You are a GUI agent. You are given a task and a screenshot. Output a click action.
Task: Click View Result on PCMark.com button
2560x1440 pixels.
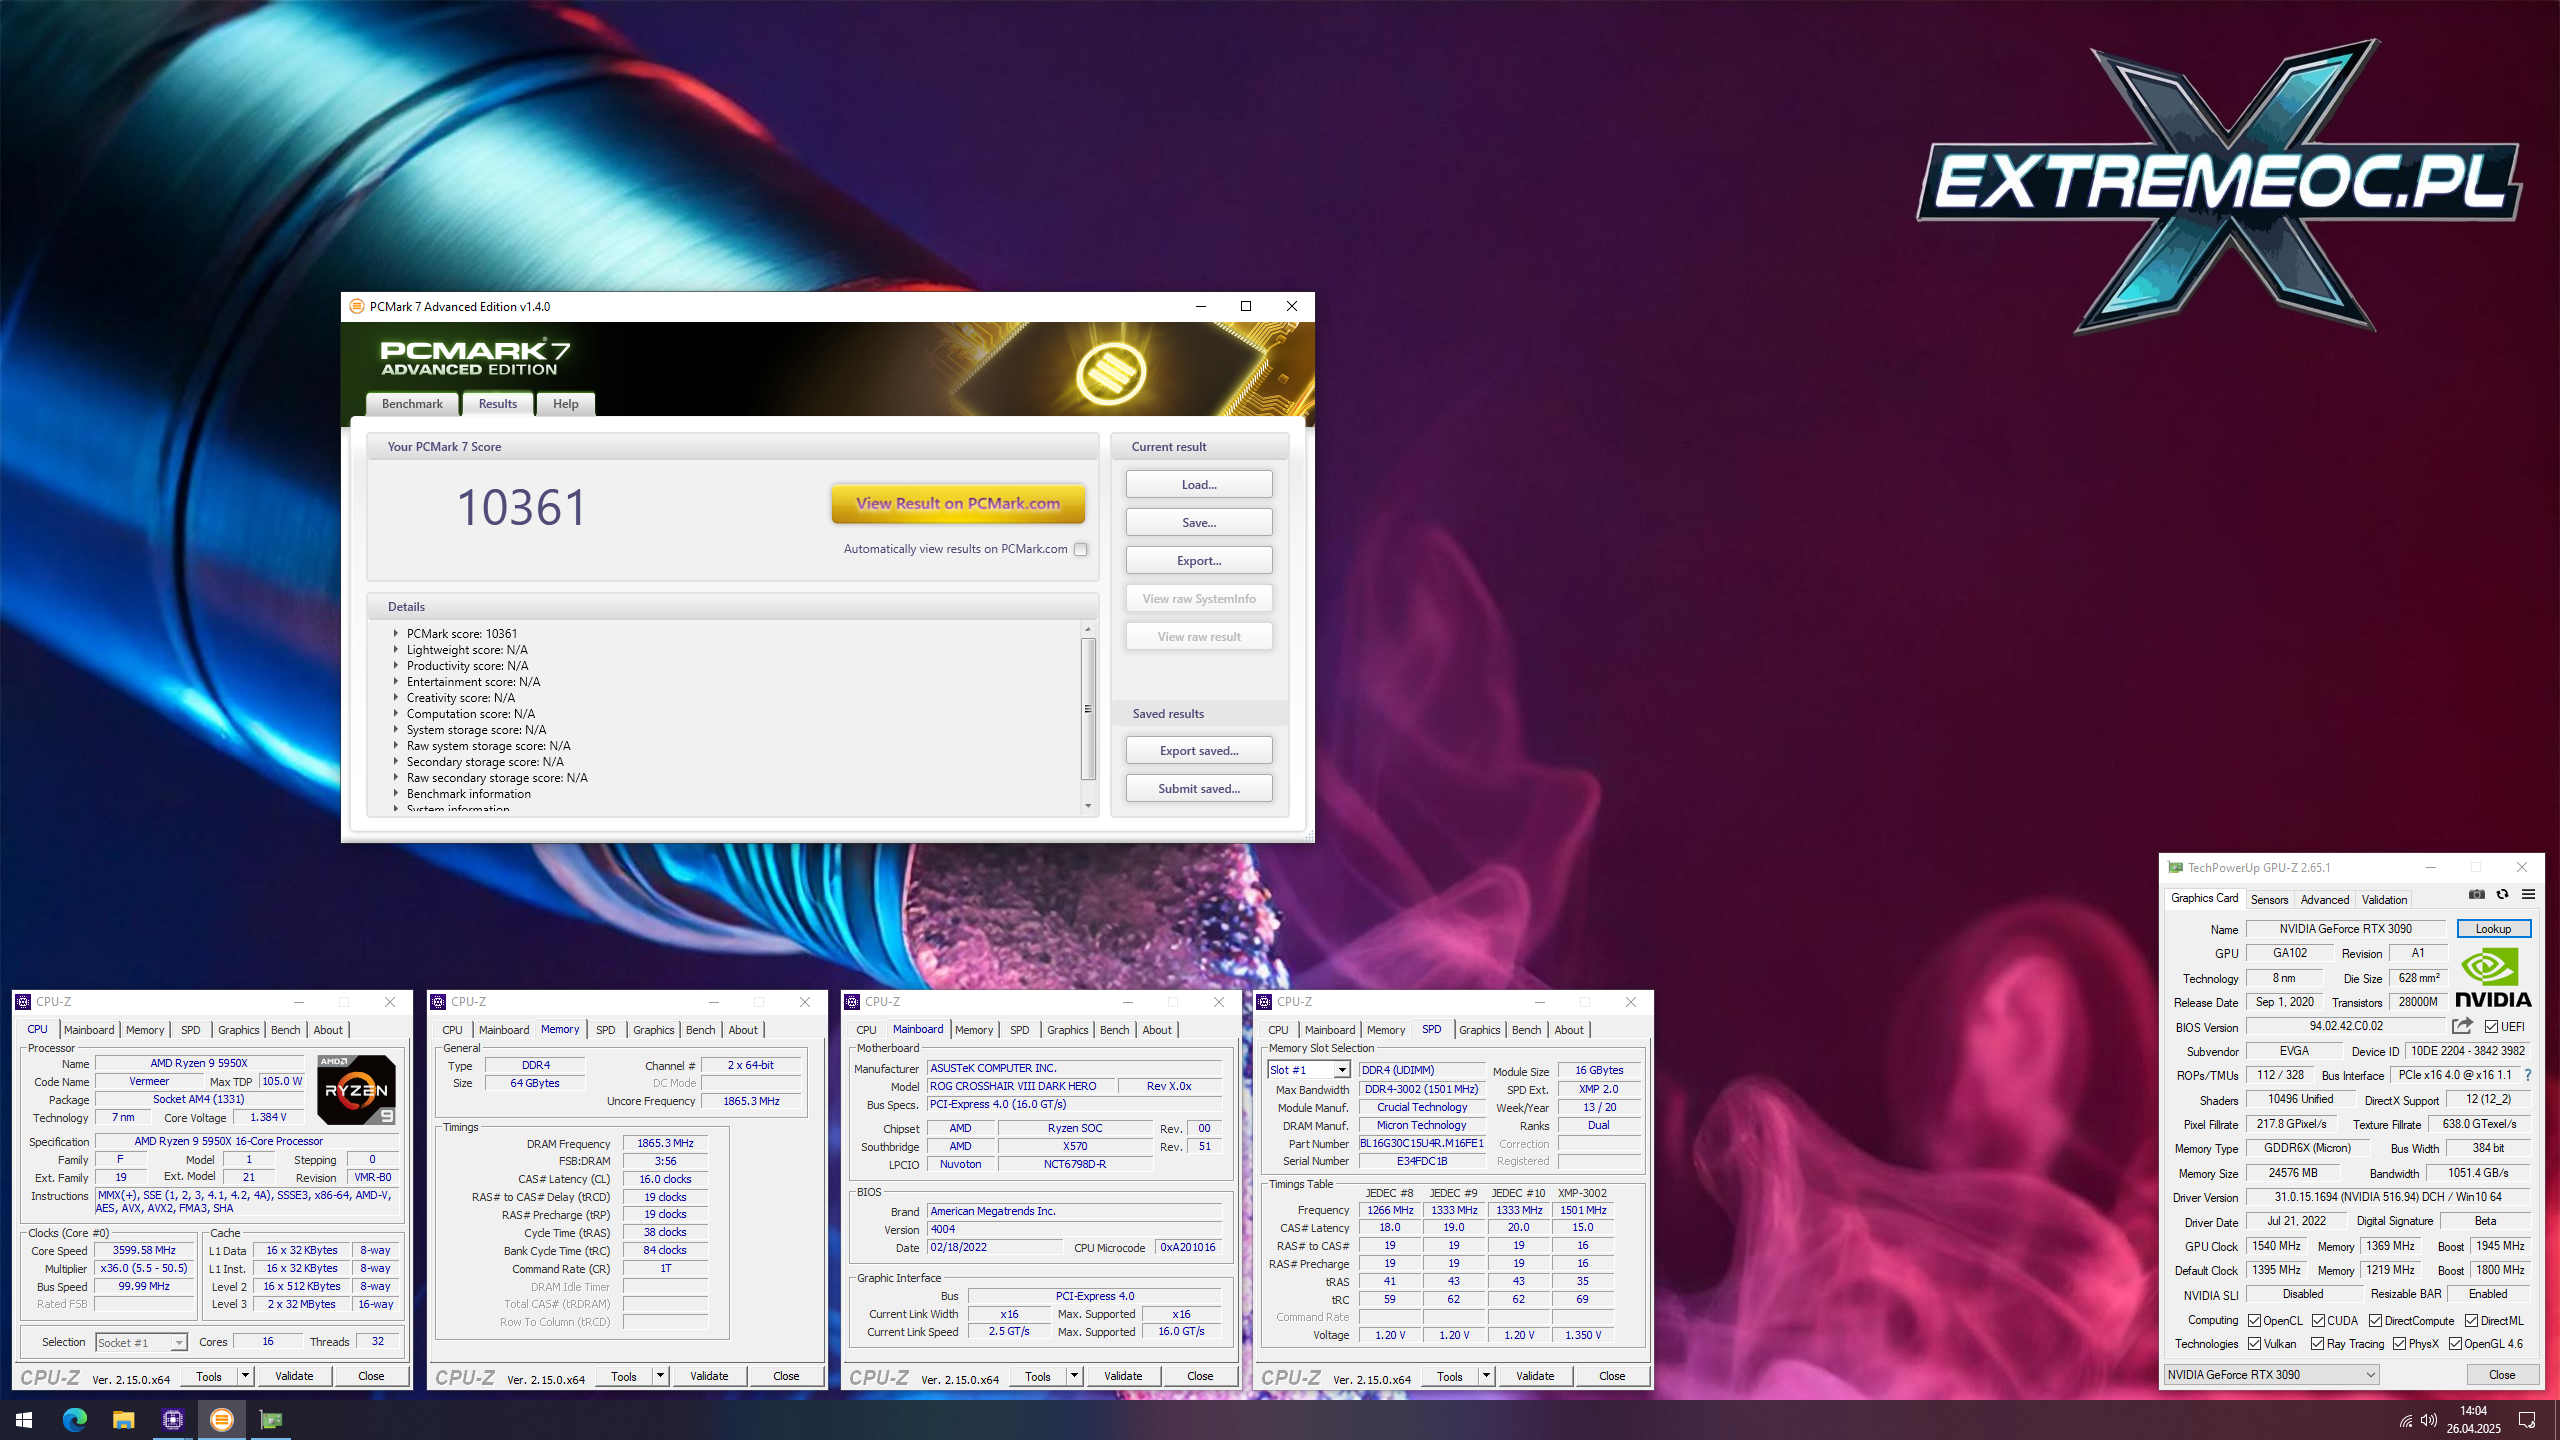(x=958, y=504)
